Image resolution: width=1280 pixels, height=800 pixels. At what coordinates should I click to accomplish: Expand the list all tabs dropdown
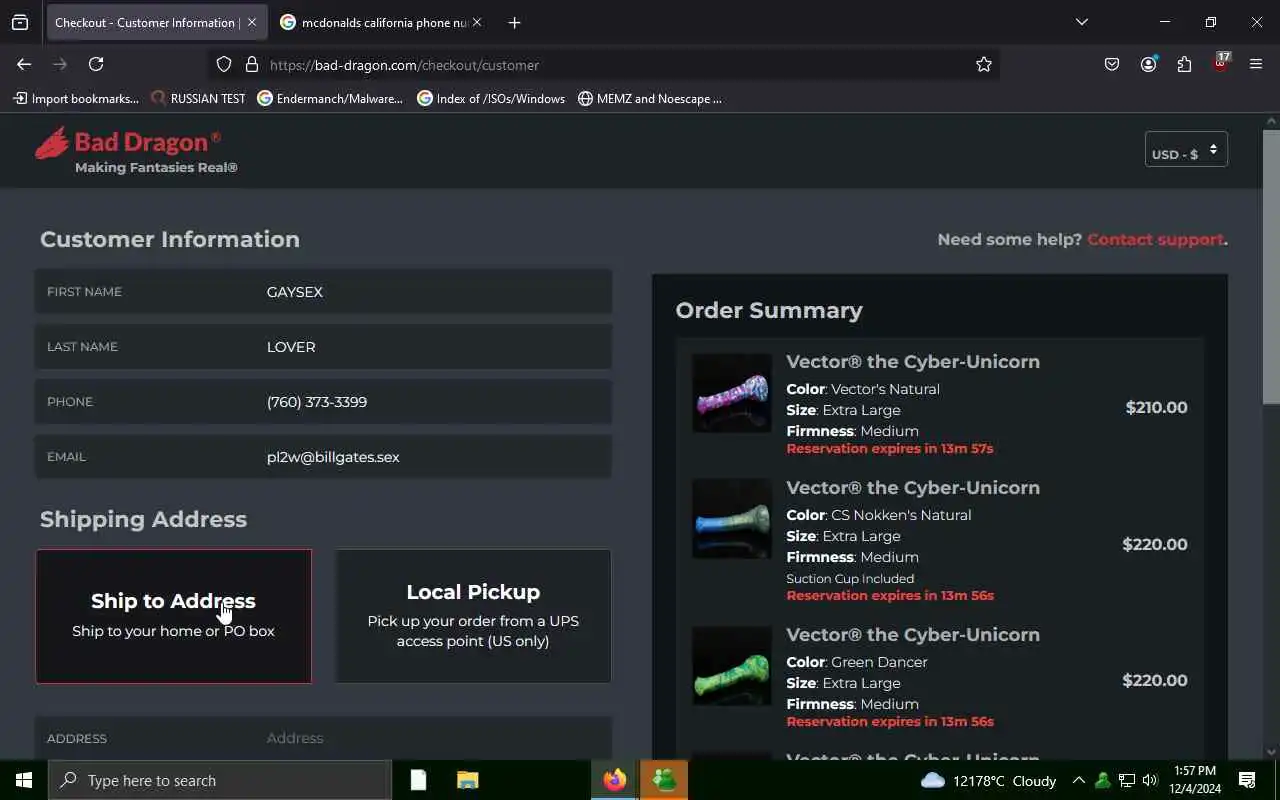(x=1081, y=22)
